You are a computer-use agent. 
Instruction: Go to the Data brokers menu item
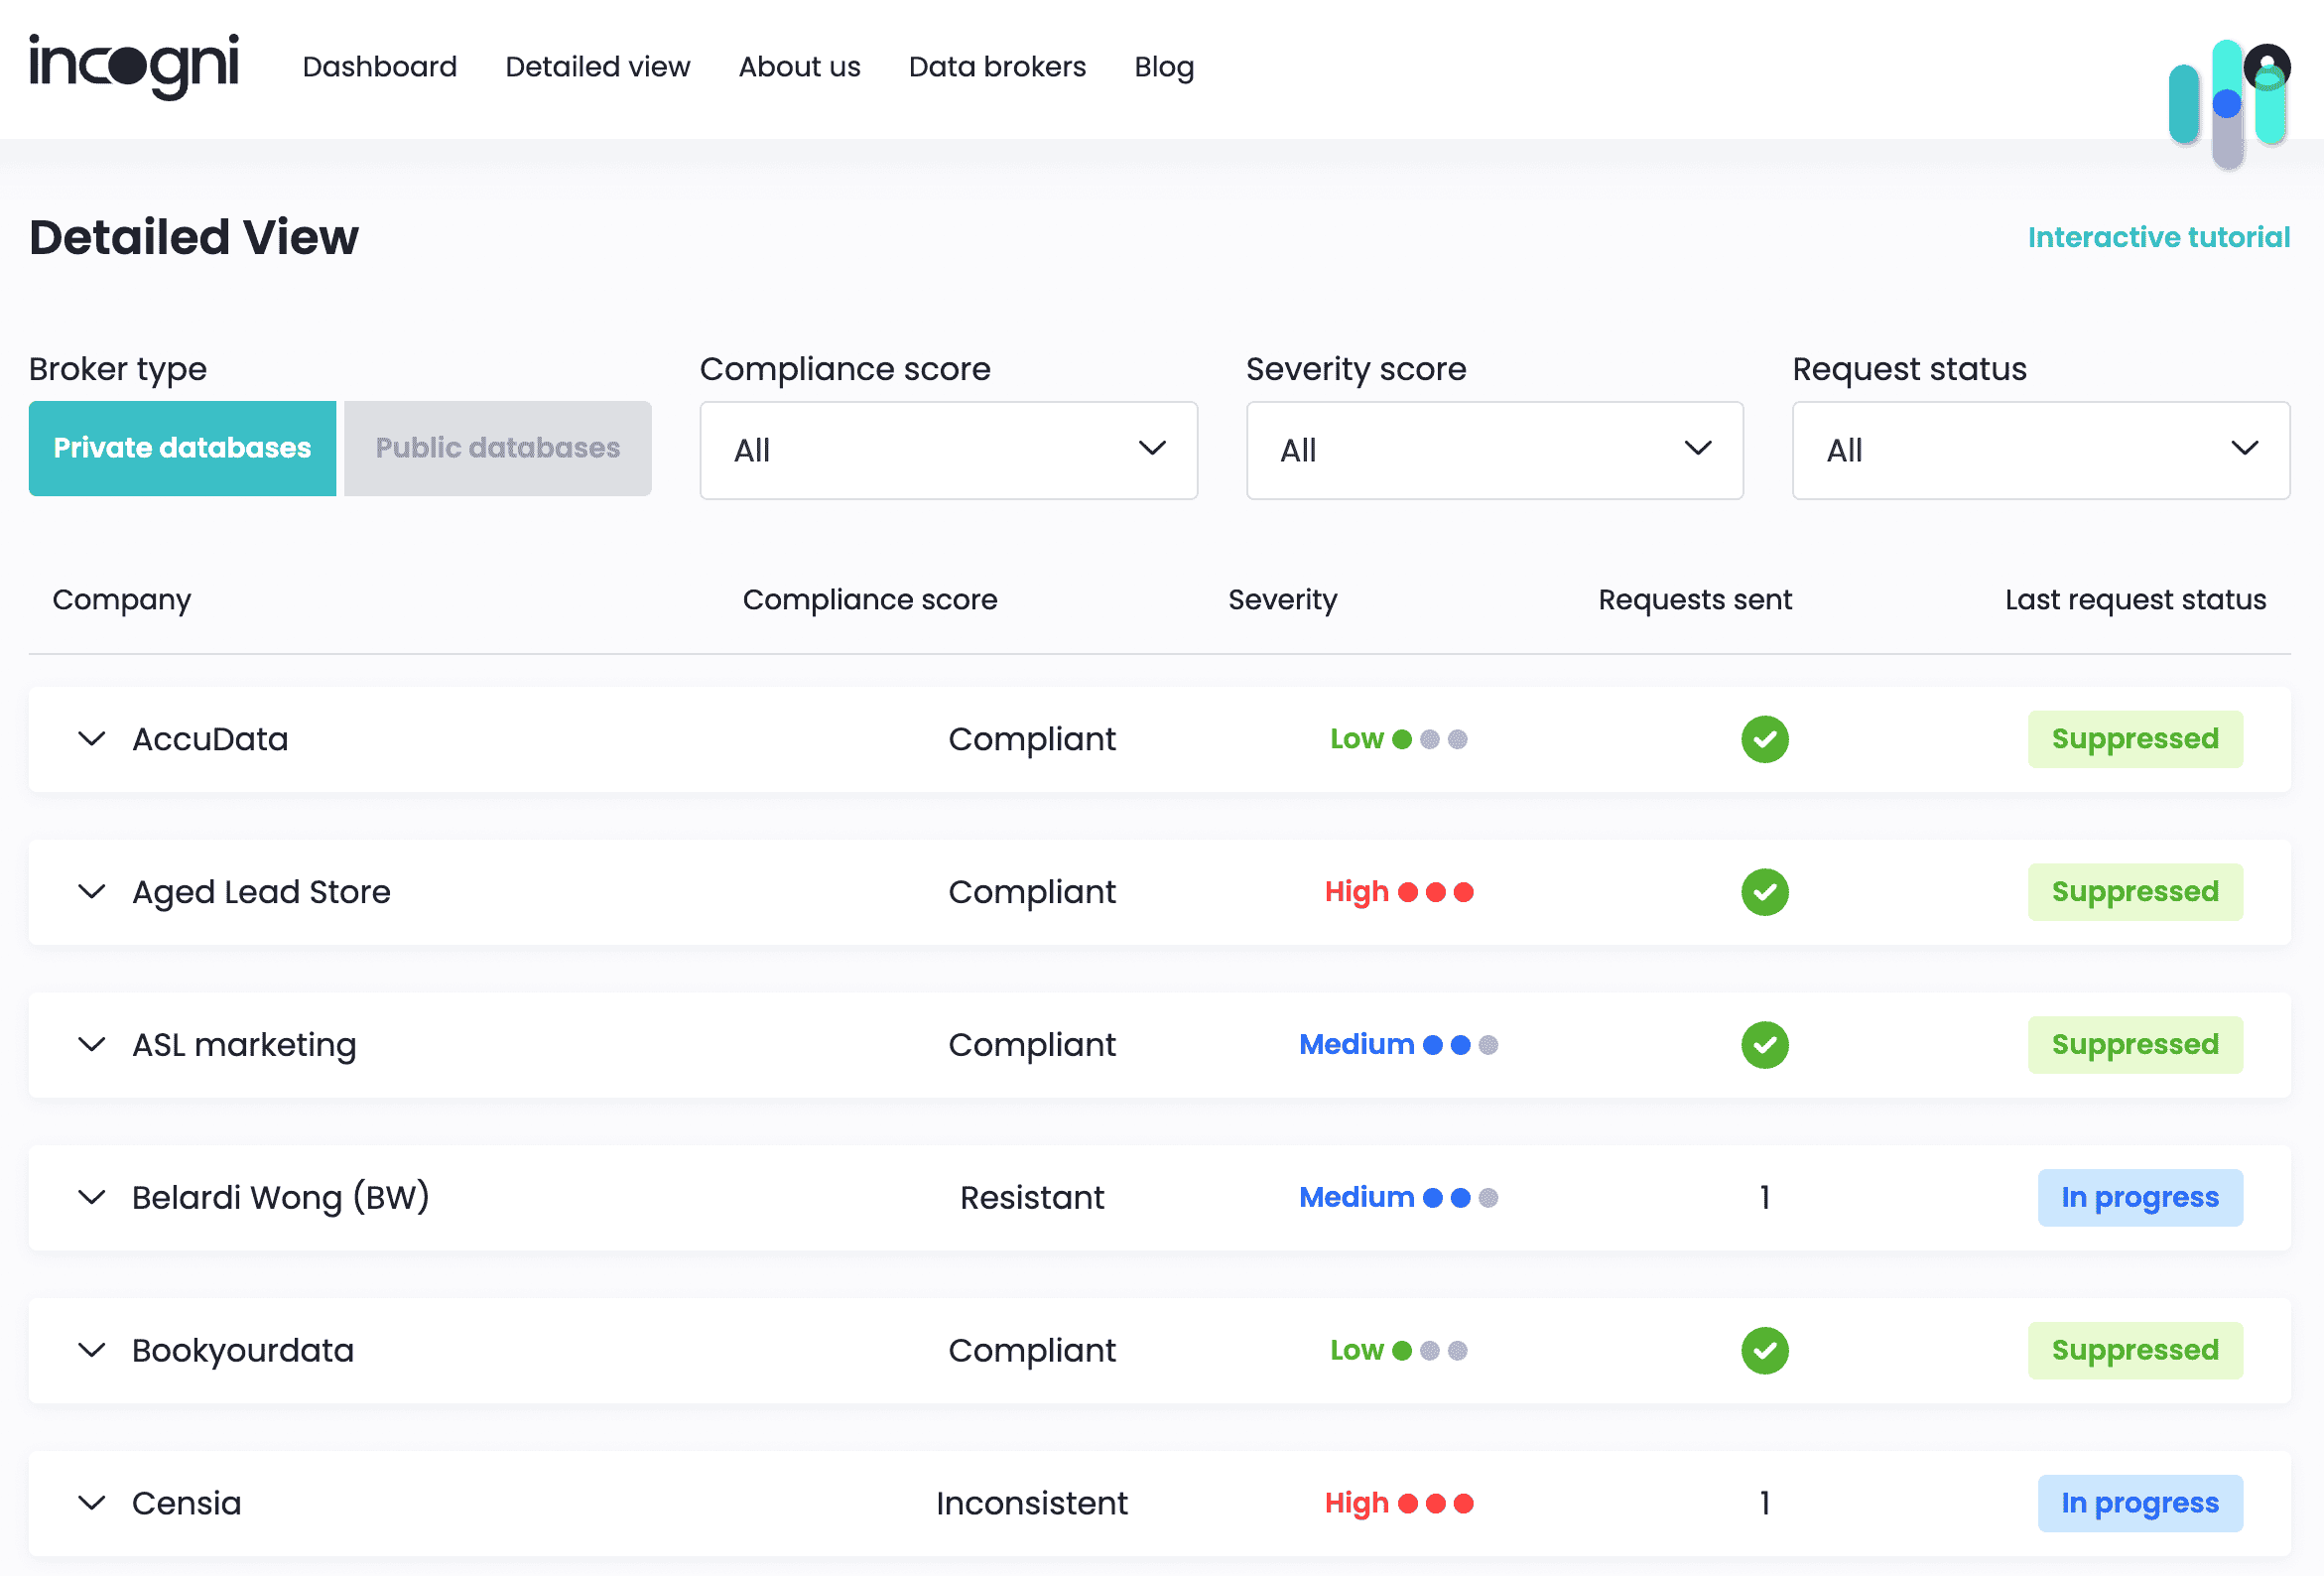click(x=997, y=66)
